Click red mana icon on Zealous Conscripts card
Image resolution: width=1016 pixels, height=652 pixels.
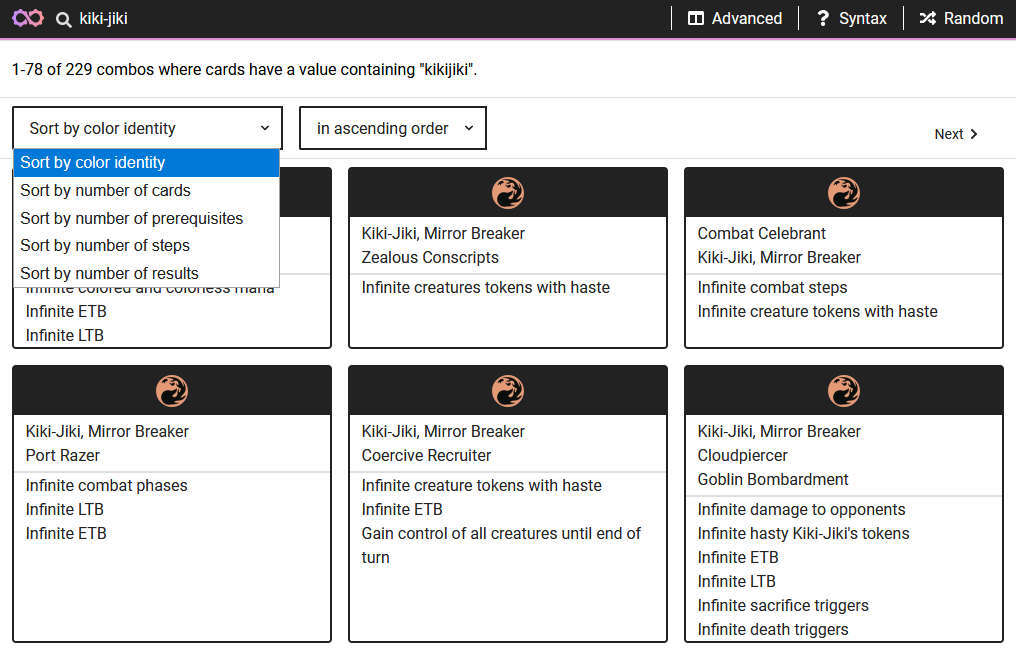click(x=507, y=192)
